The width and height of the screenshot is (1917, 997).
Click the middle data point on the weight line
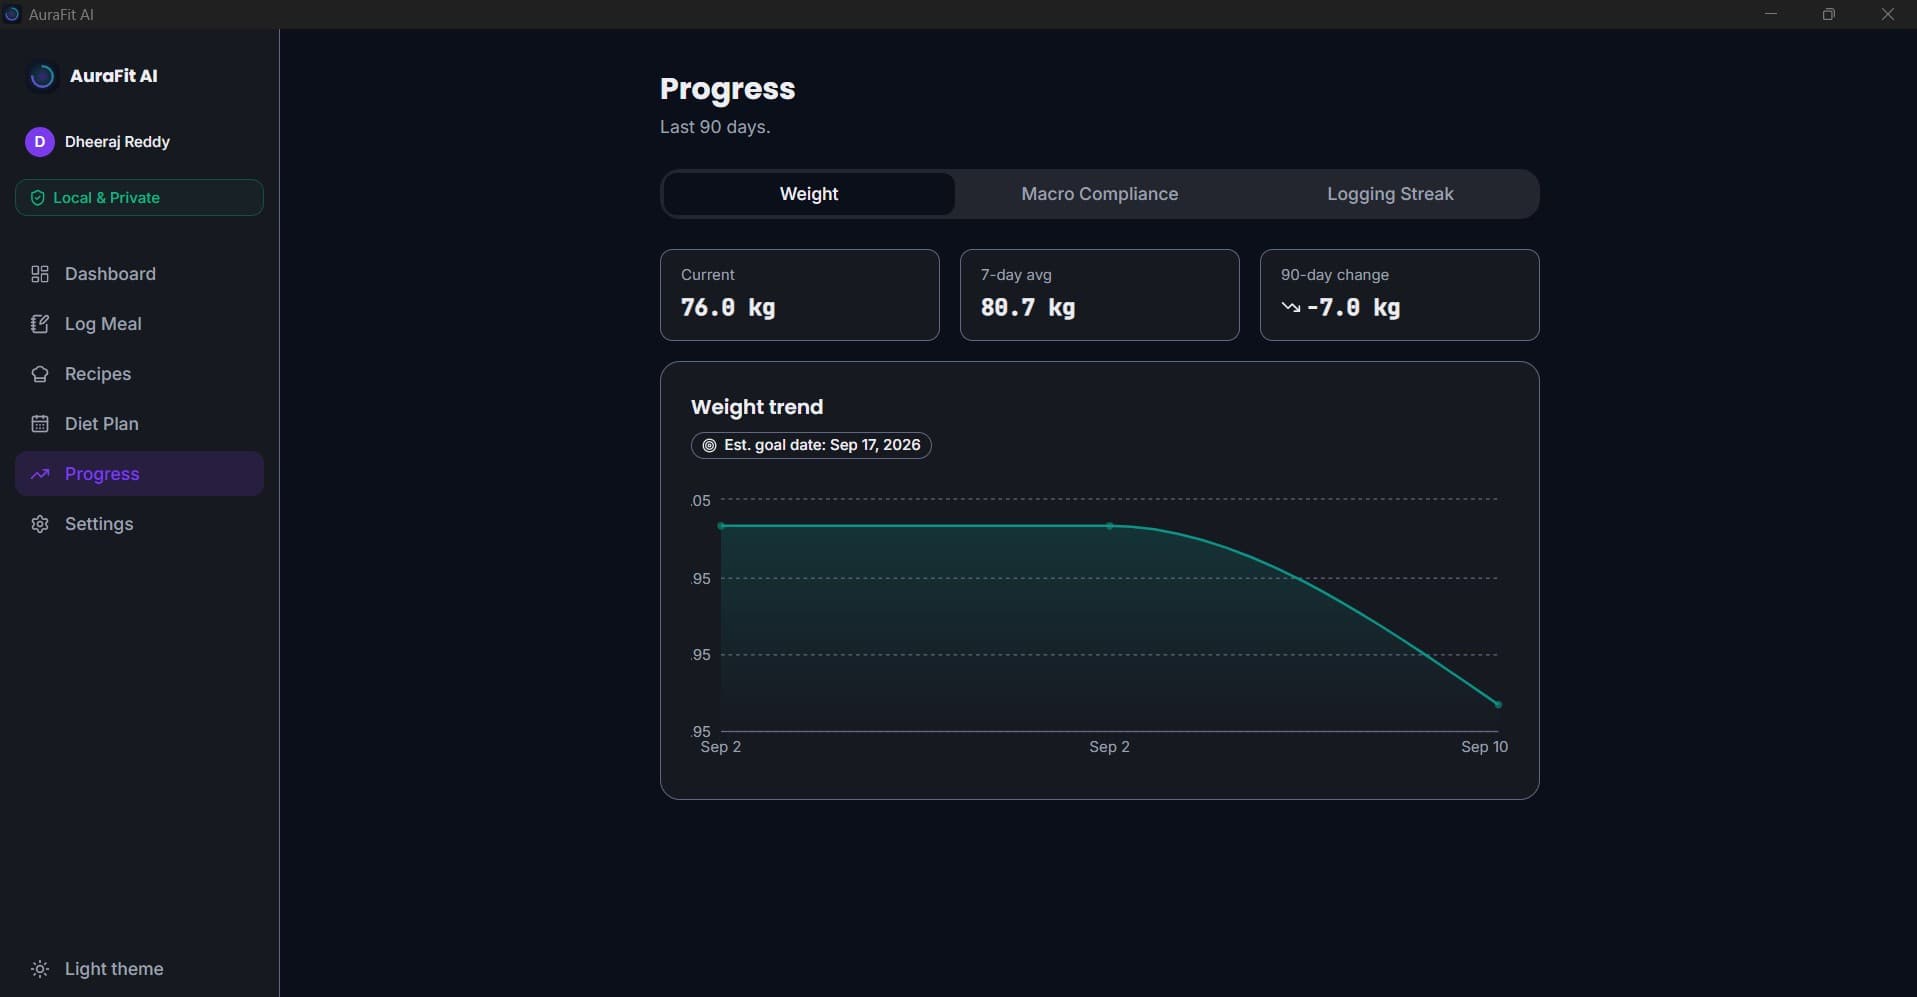1110,526
